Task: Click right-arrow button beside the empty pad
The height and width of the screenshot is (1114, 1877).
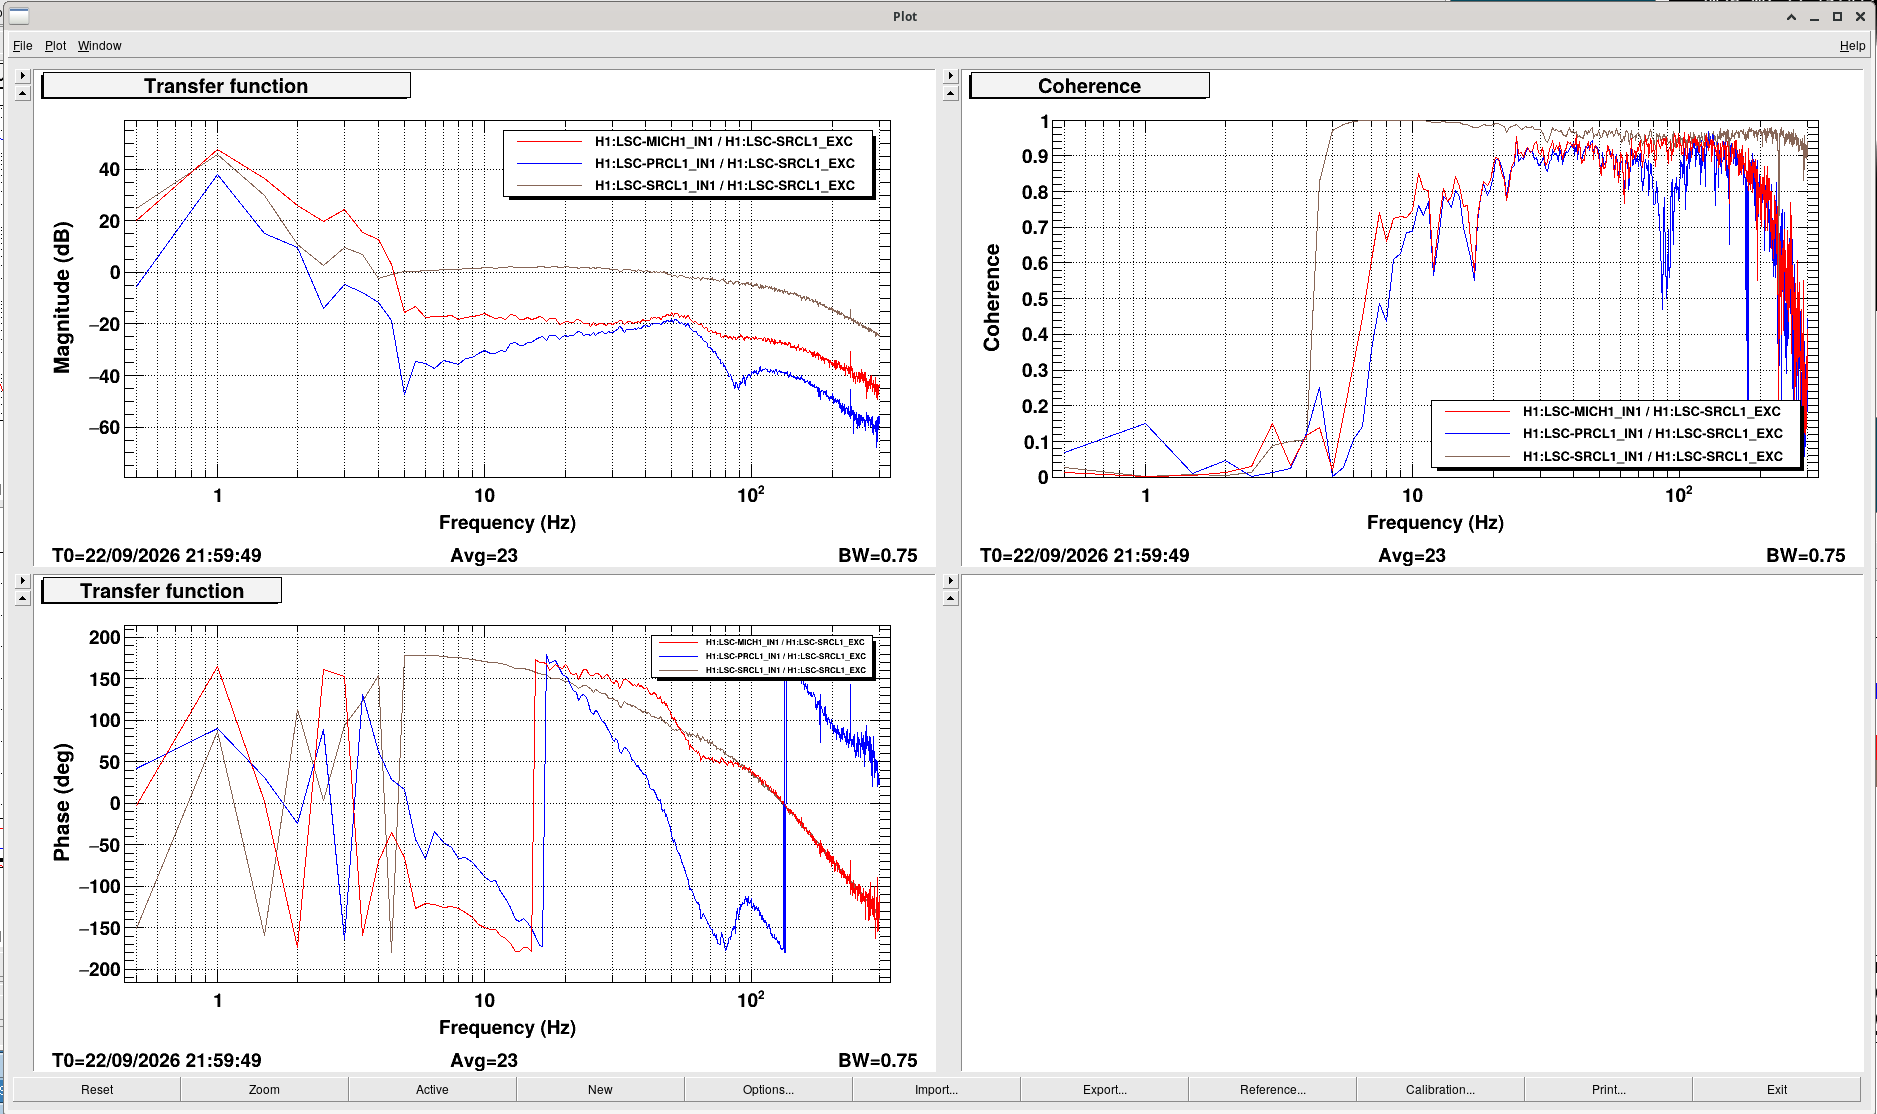Action: tap(951, 581)
